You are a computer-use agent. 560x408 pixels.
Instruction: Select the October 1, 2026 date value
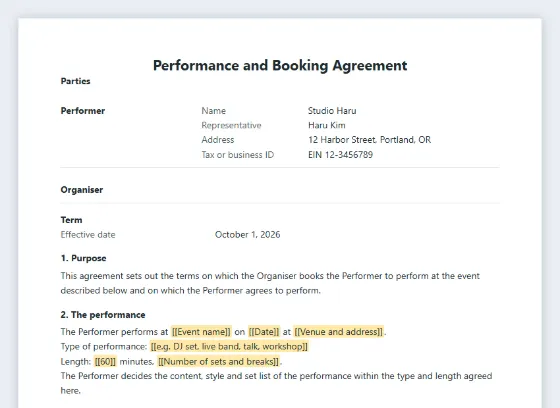tap(248, 235)
